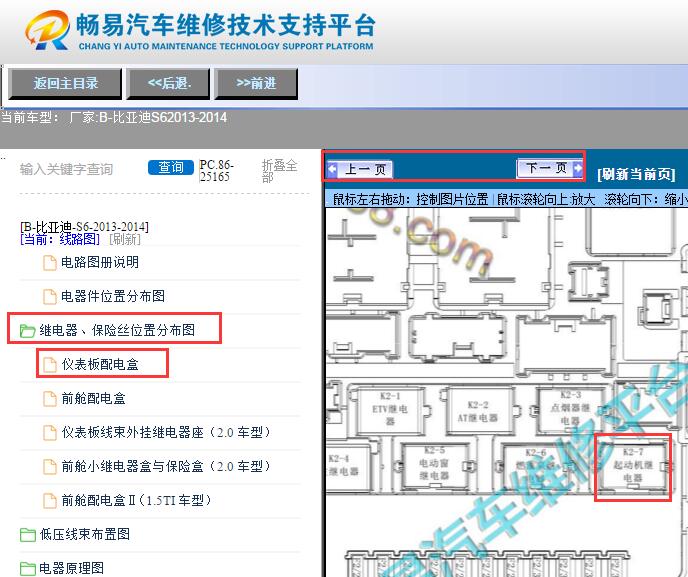Click the page icon beside 前舱小继电器盒与保险盒
688x577 pixels.
pyautogui.click(x=50, y=466)
